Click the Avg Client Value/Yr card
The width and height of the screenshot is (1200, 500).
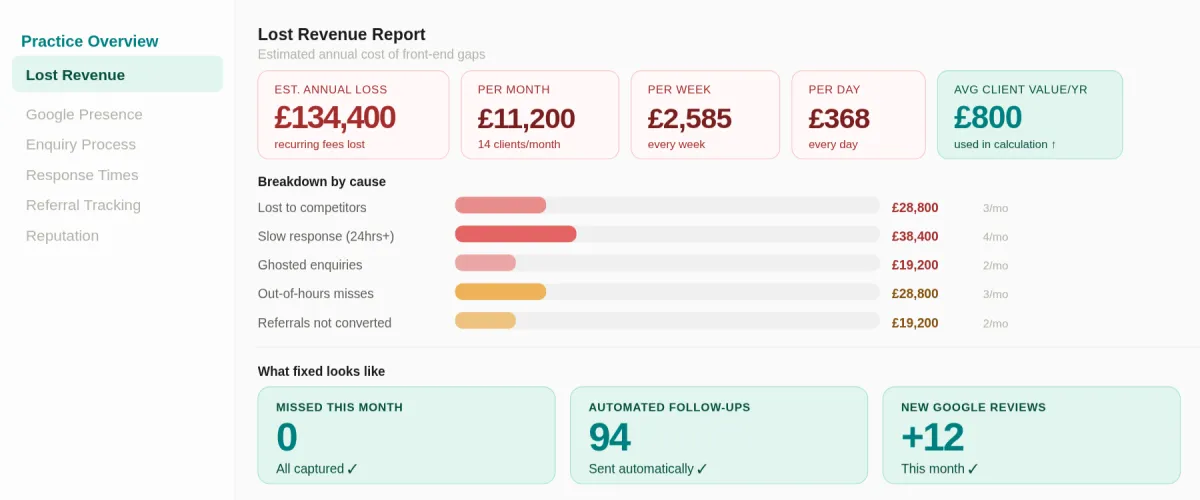[1029, 115]
